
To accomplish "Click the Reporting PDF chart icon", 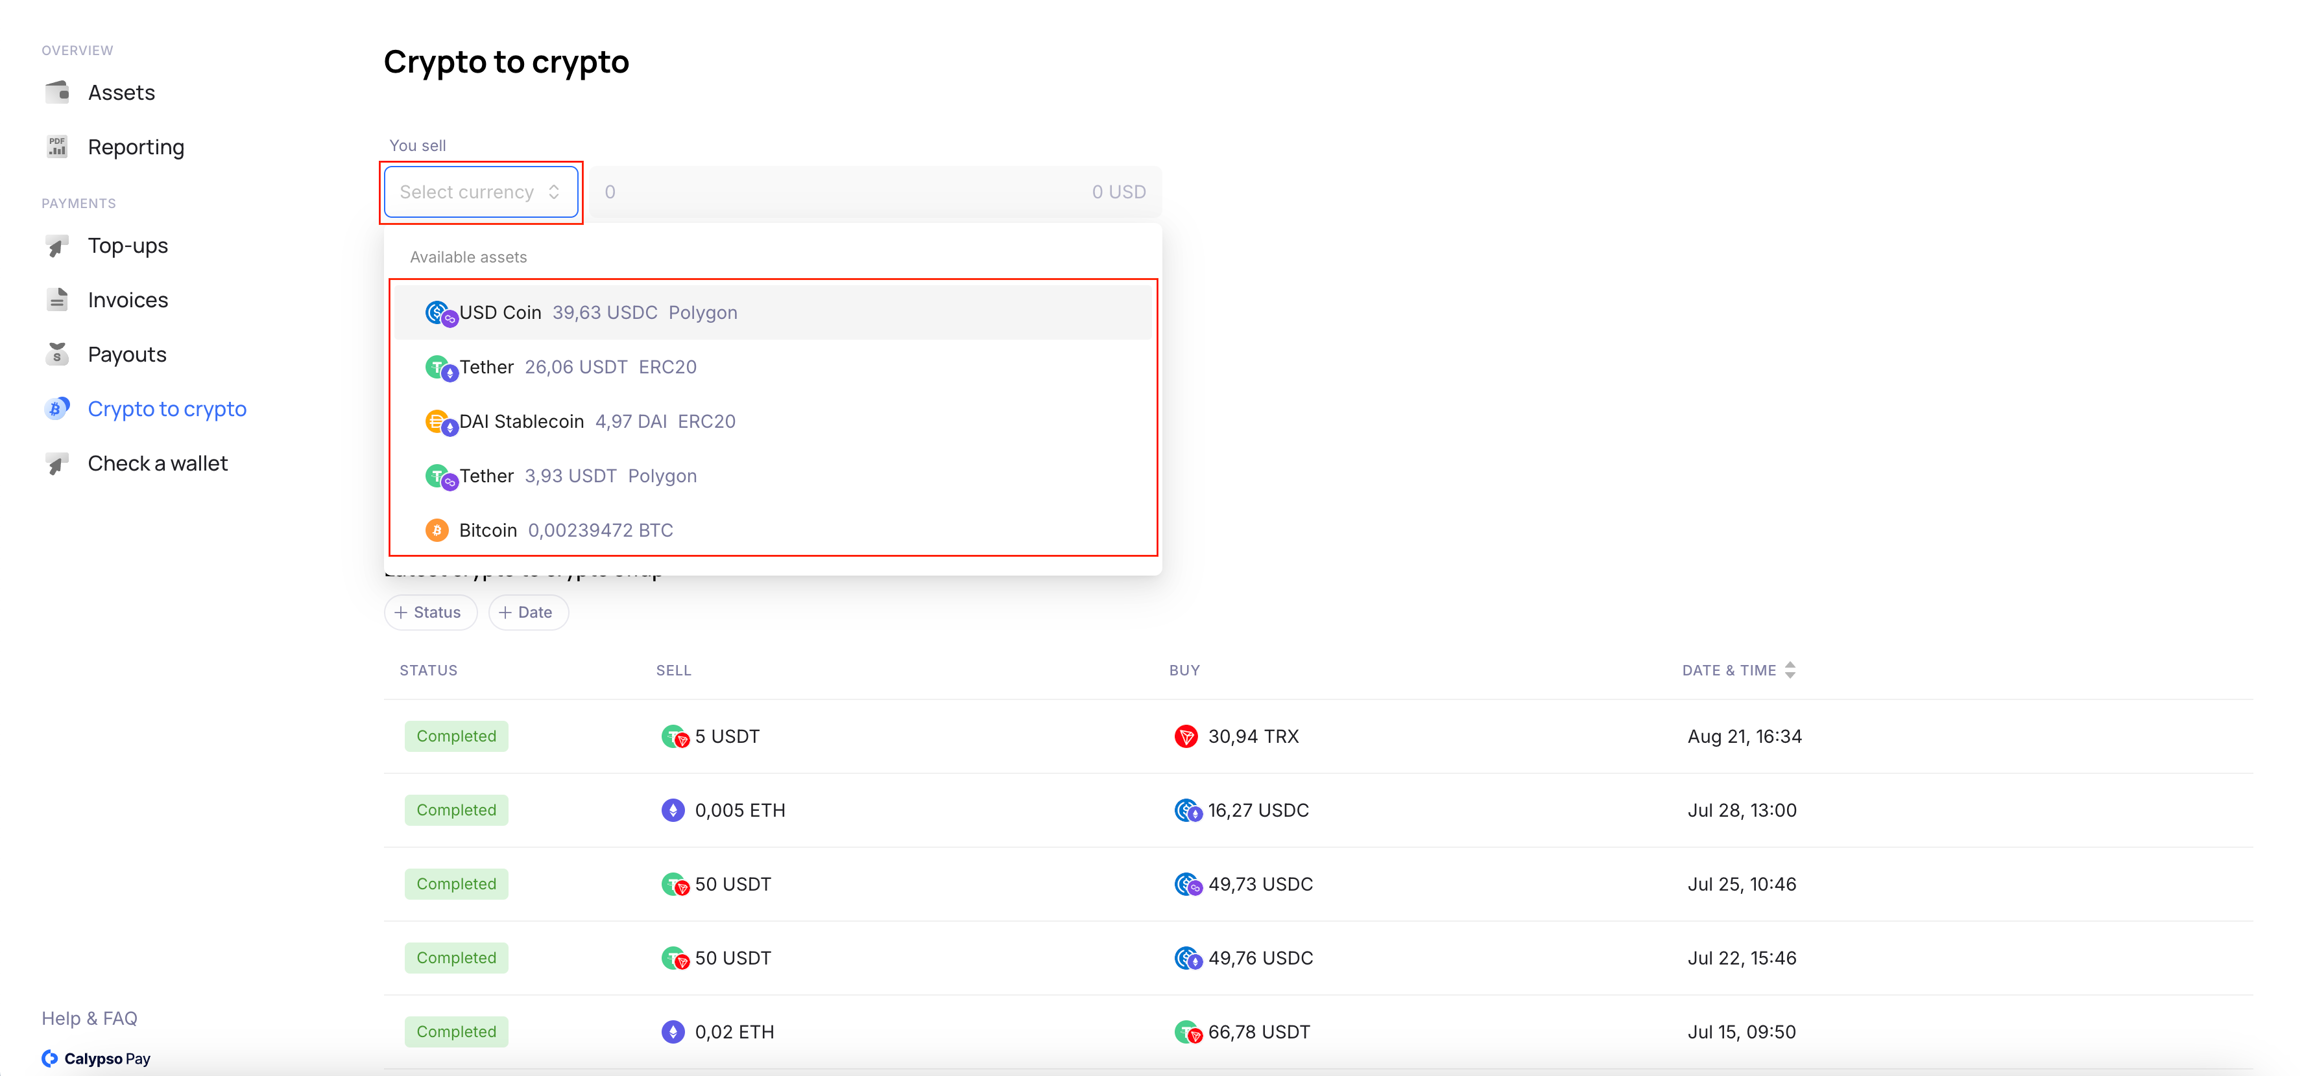I will point(57,147).
